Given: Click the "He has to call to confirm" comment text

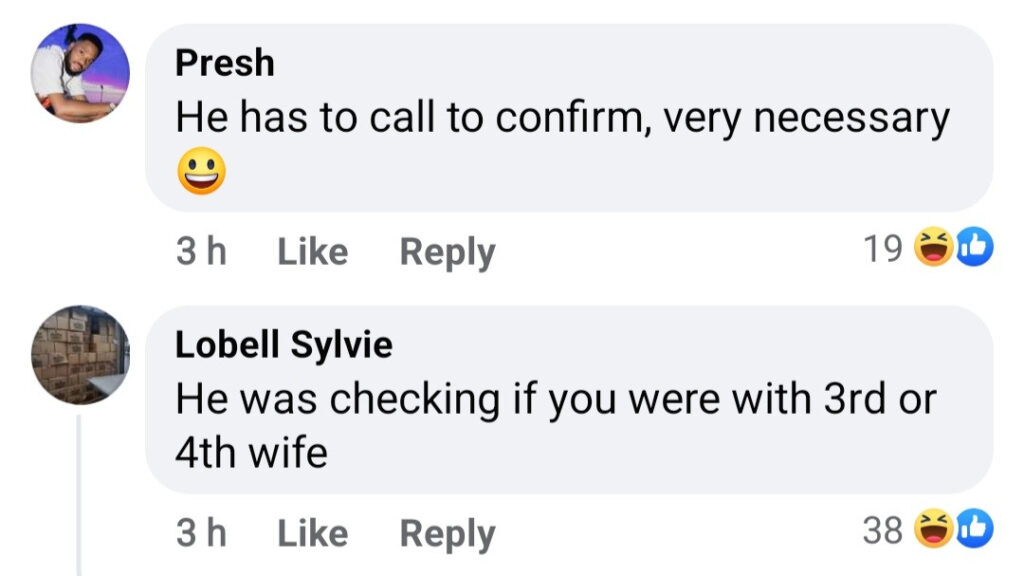Looking at the screenshot, I should point(560,119).
